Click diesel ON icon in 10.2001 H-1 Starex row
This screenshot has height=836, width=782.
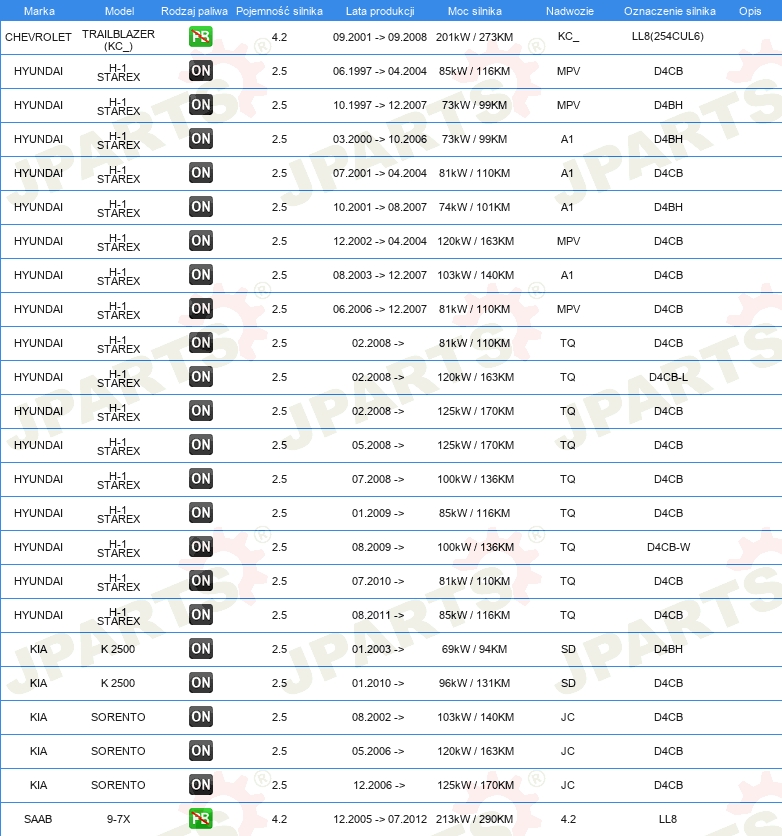[x=201, y=207]
